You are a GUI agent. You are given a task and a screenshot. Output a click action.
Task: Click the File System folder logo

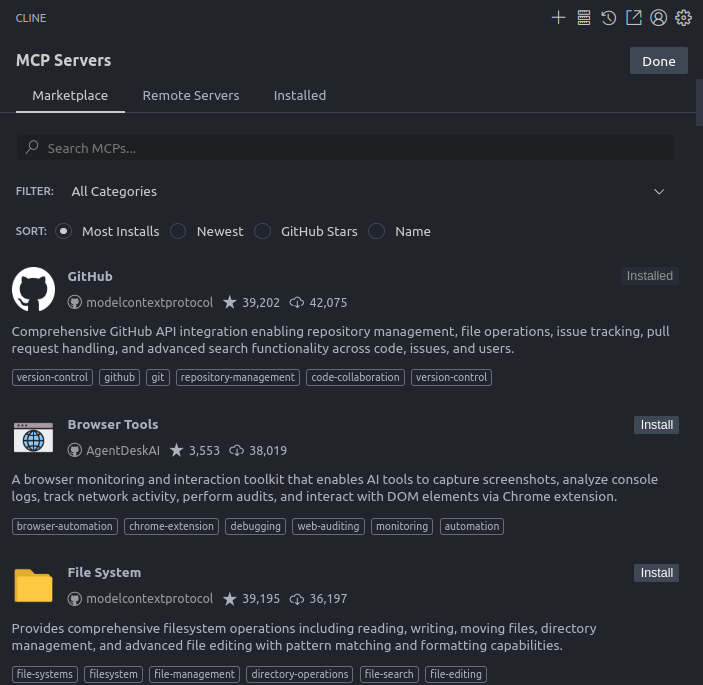[34, 585]
